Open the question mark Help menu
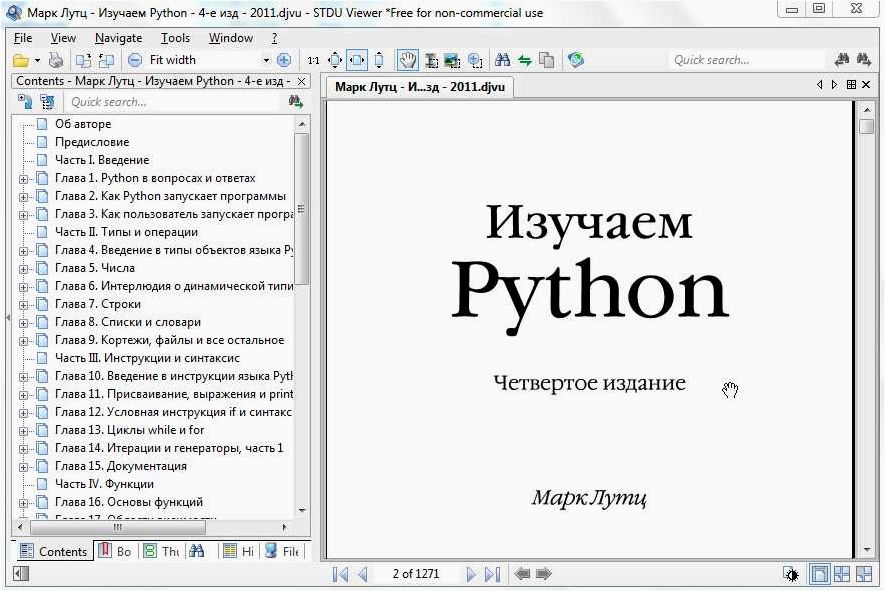This screenshot has width=885, height=591. point(275,38)
